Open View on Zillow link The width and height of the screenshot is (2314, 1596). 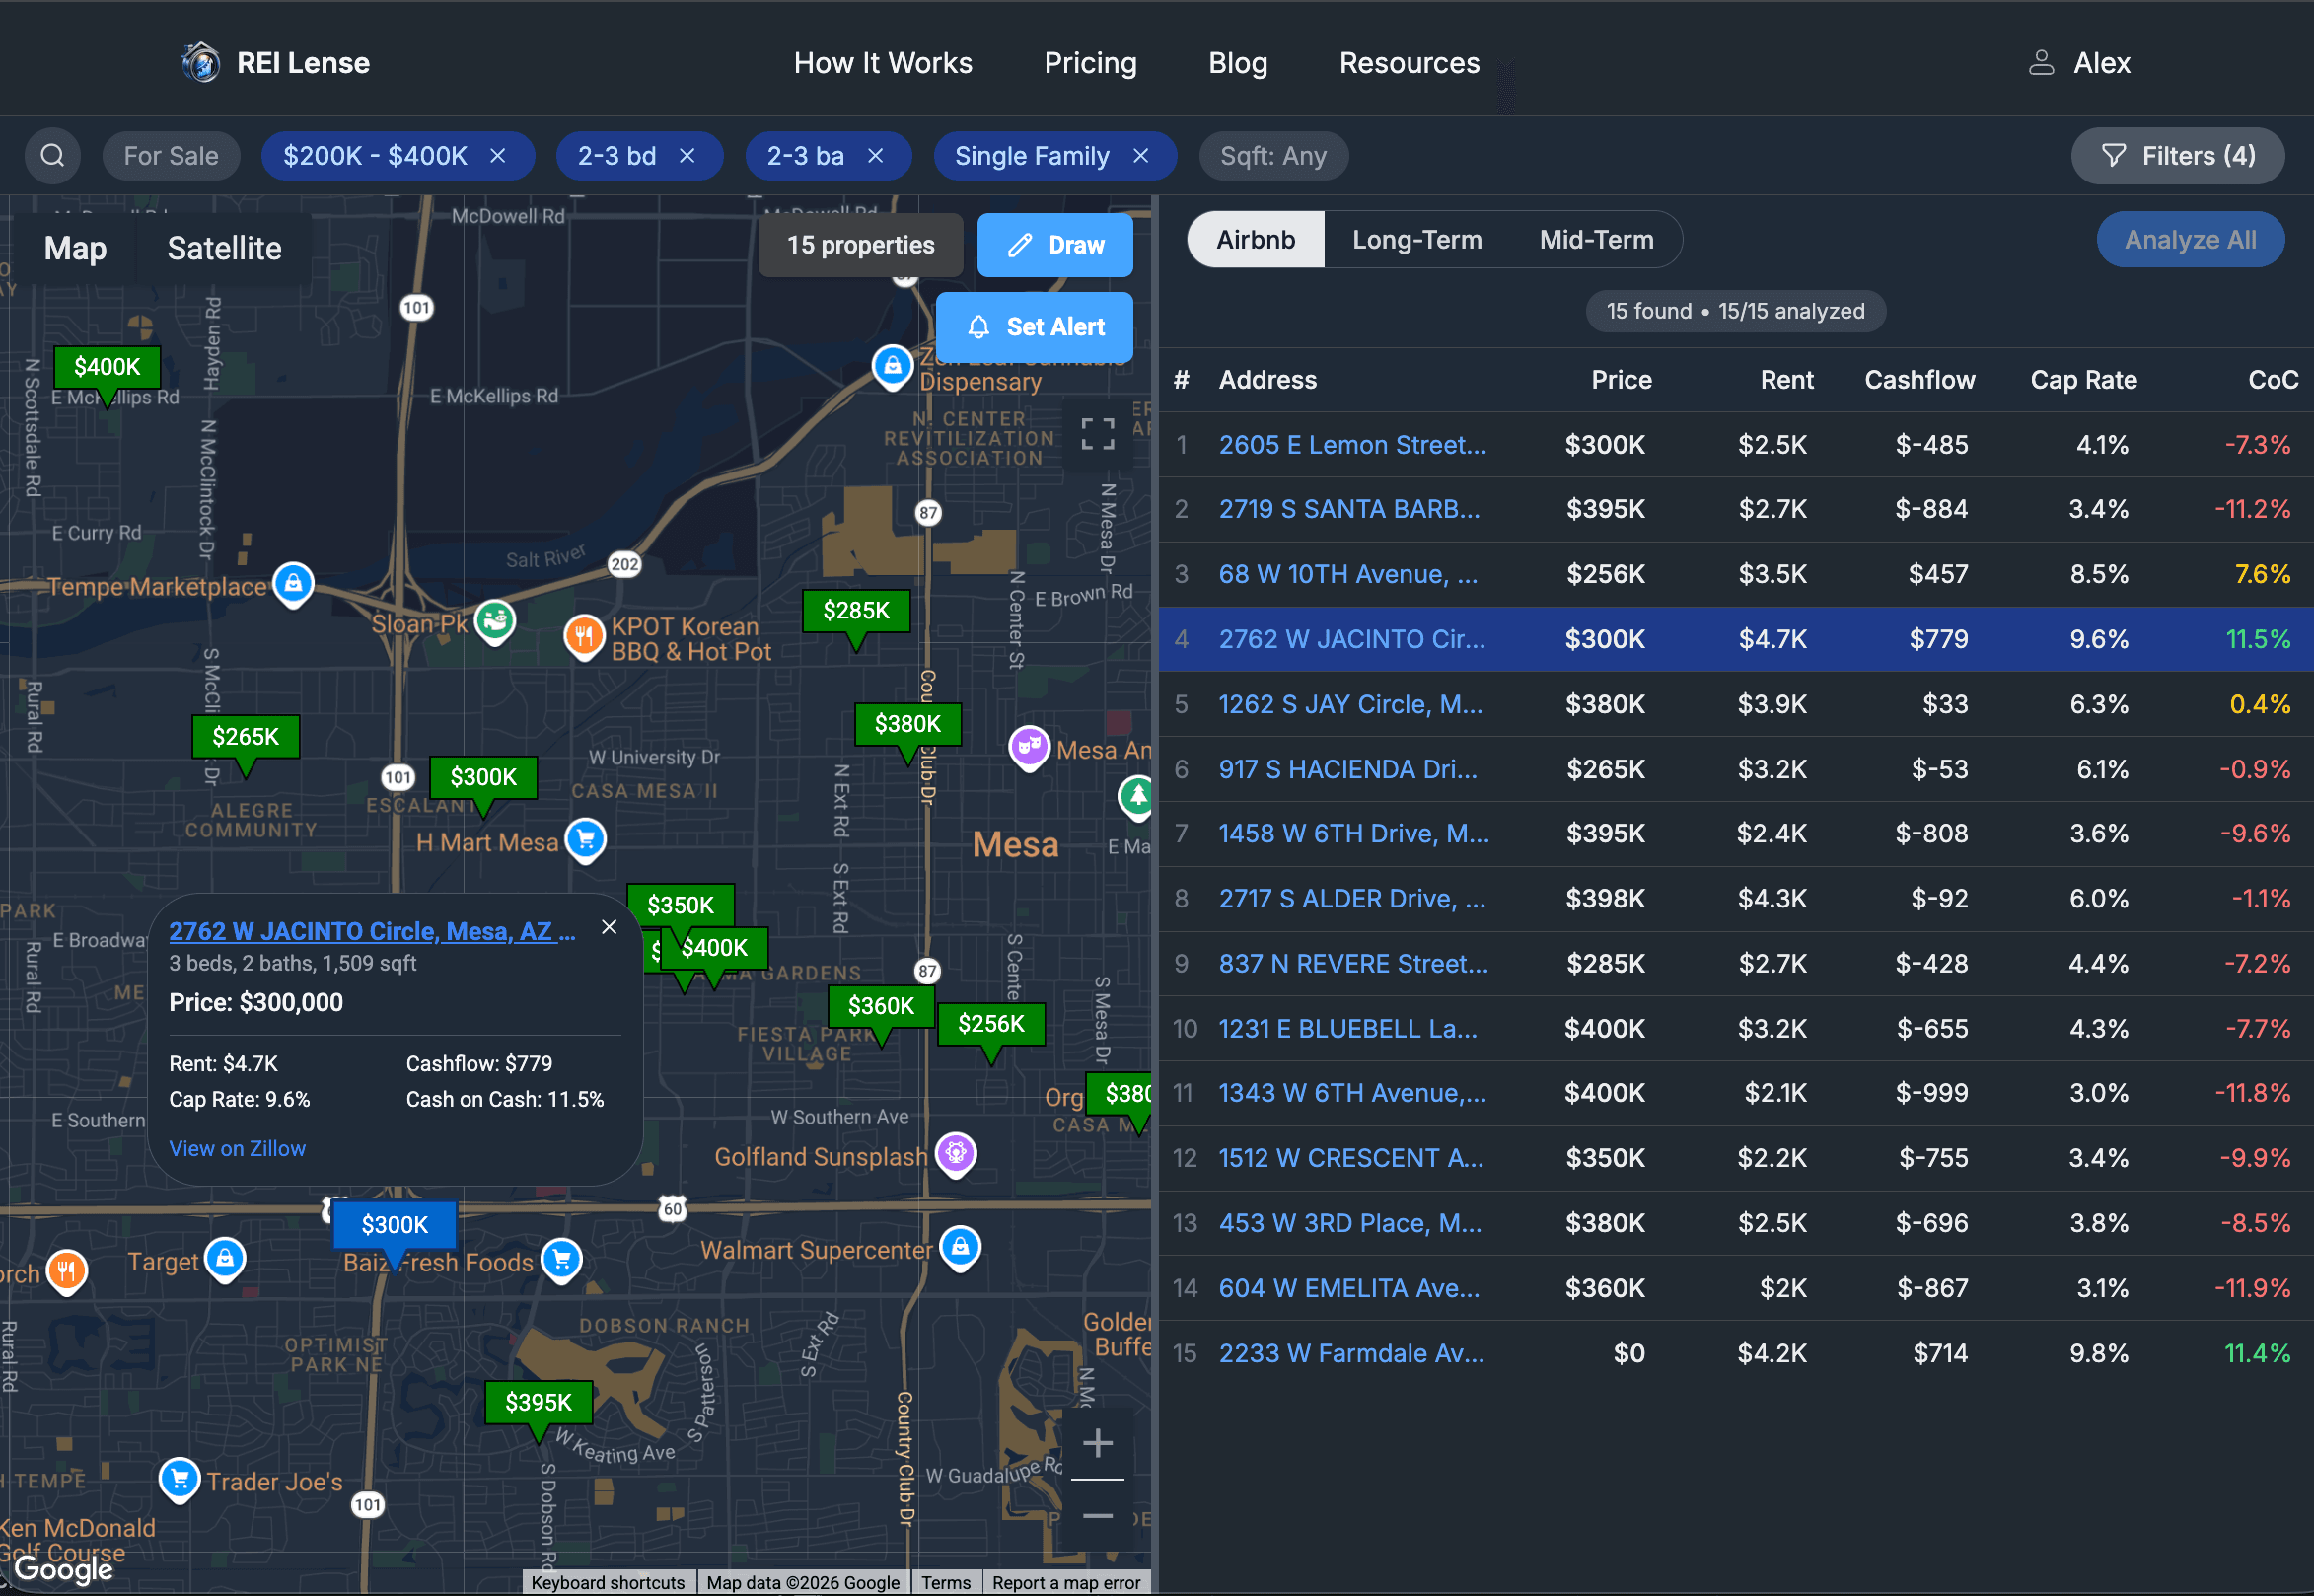pyautogui.click(x=237, y=1148)
